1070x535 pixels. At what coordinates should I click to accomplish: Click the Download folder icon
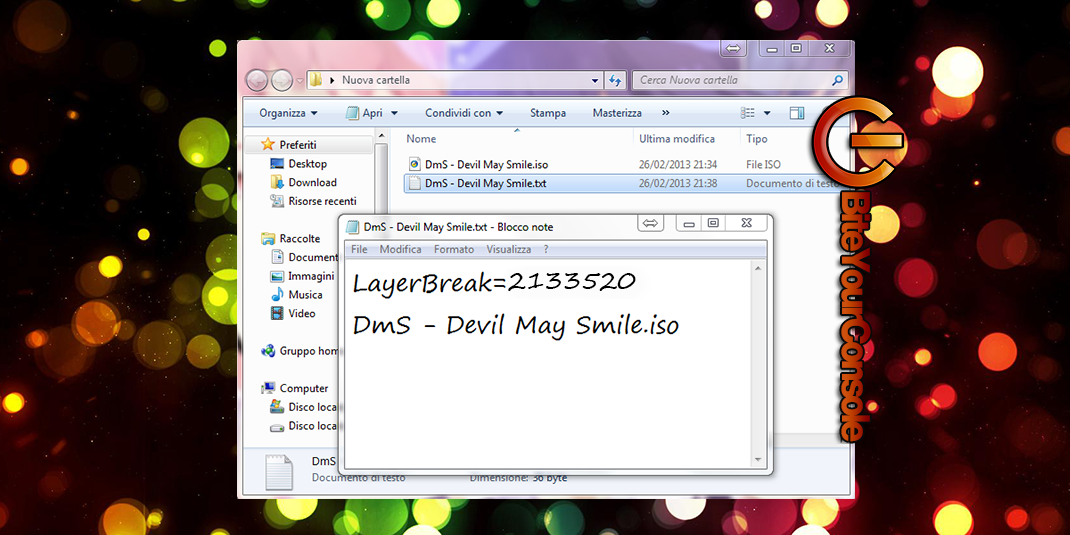coord(277,182)
